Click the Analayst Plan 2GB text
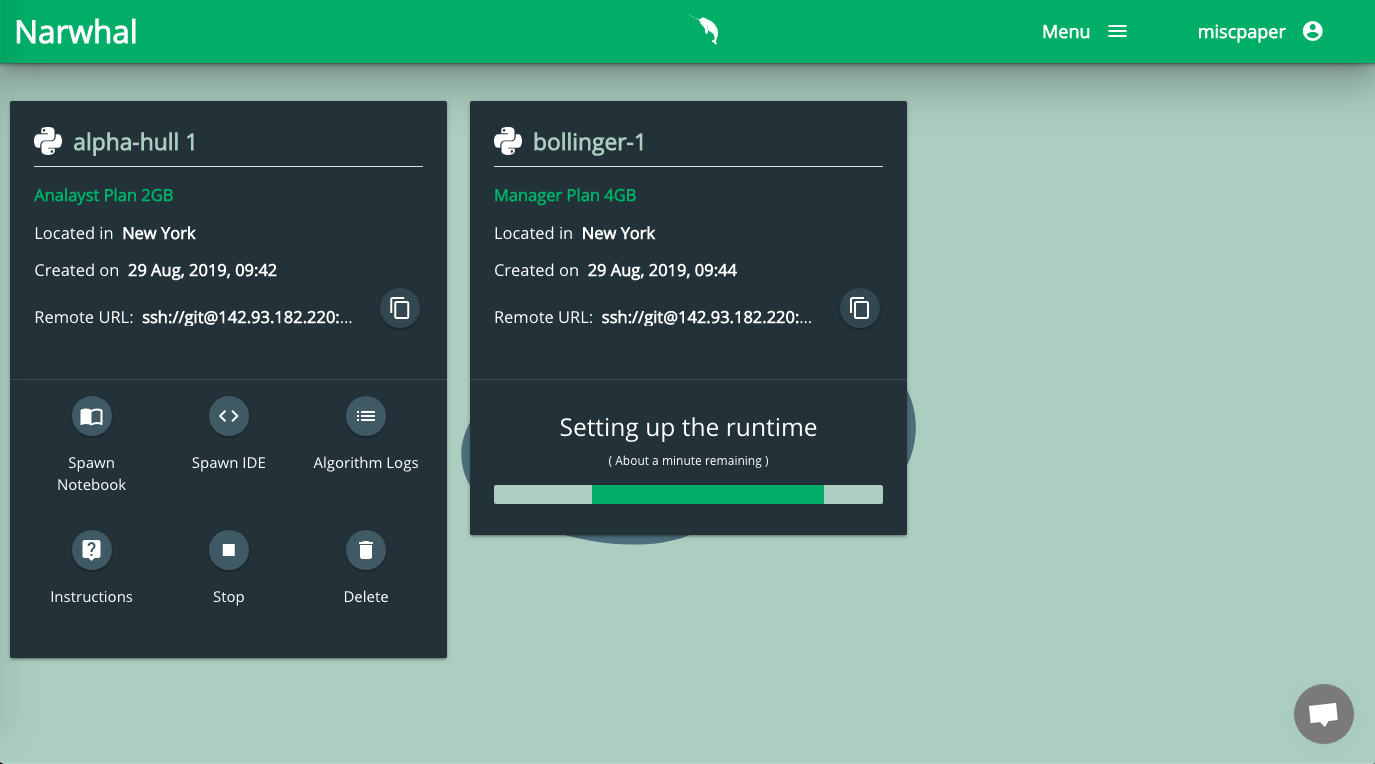Viewport: 1375px width, 764px height. point(104,195)
